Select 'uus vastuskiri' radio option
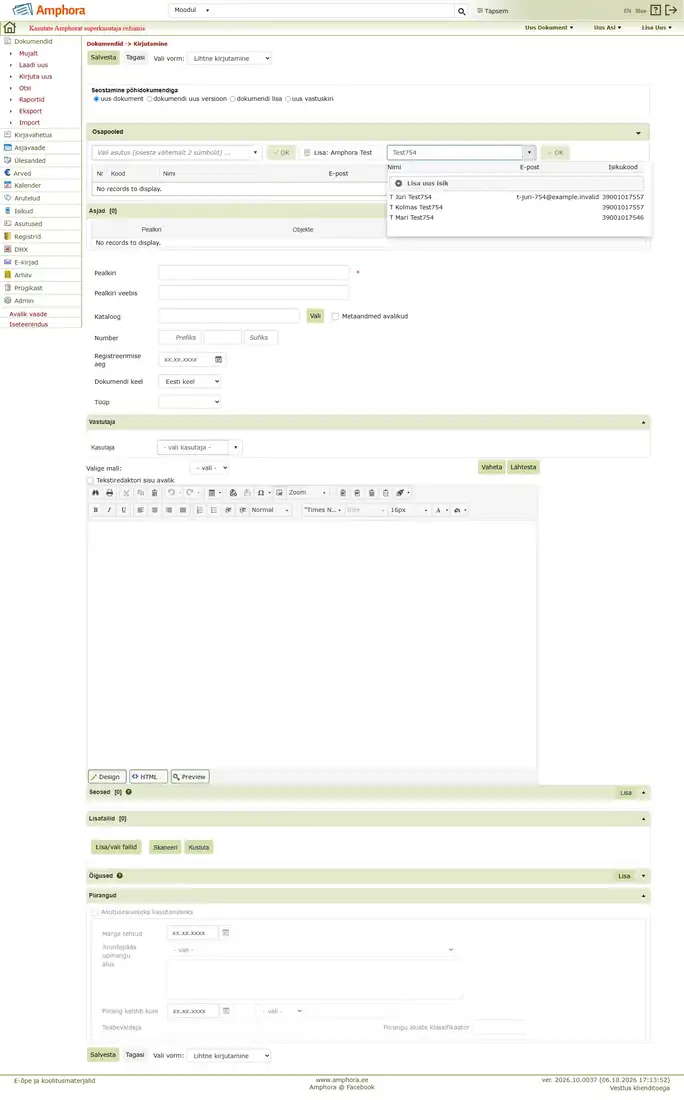 [288, 99]
